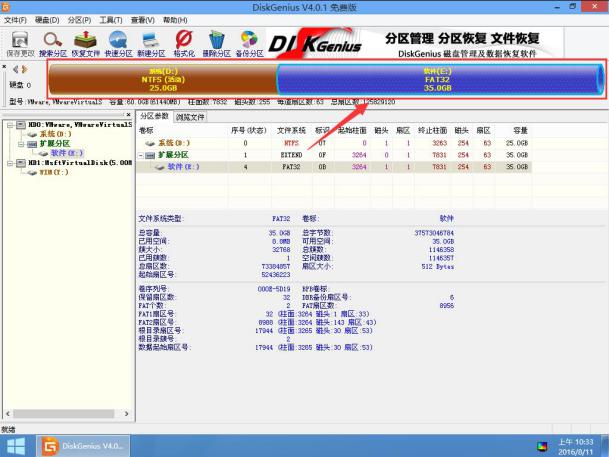Screen dimensions: 609x457
Task: Select the 格式化 format icon
Action: pyautogui.click(x=184, y=44)
